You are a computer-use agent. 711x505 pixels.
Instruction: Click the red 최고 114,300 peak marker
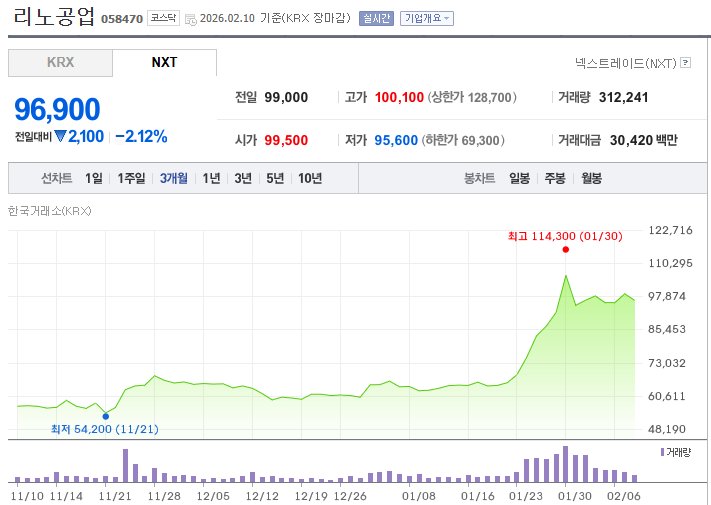pyautogui.click(x=565, y=249)
